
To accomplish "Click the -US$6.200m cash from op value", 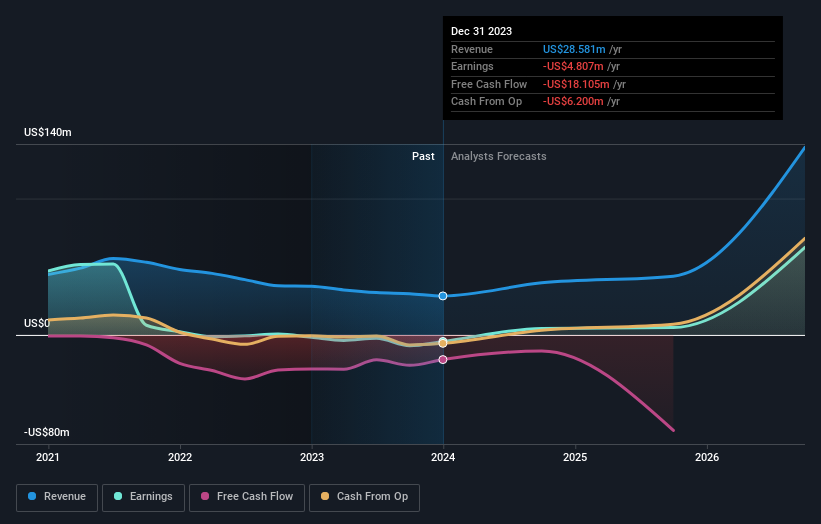I will (x=573, y=102).
